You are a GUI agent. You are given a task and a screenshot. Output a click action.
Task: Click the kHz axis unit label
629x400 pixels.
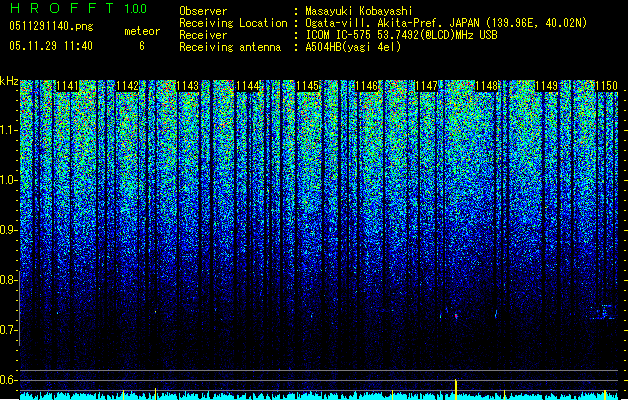click(x=9, y=81)
